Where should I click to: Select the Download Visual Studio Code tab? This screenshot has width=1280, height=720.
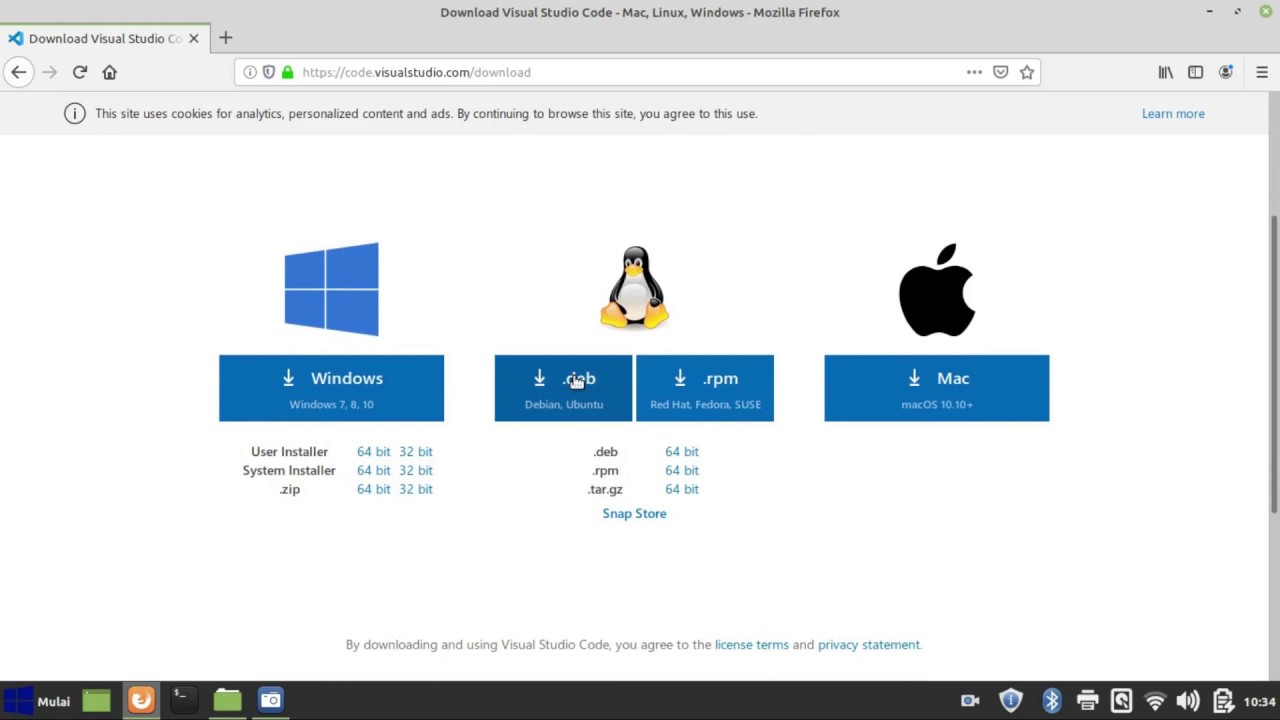(x=105, y=38)
